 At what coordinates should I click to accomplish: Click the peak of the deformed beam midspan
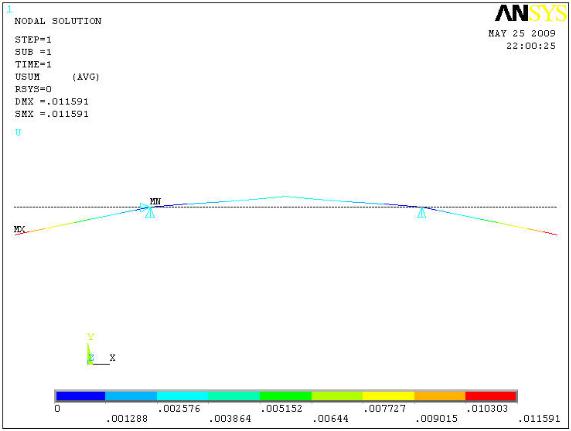coord(285,197)
